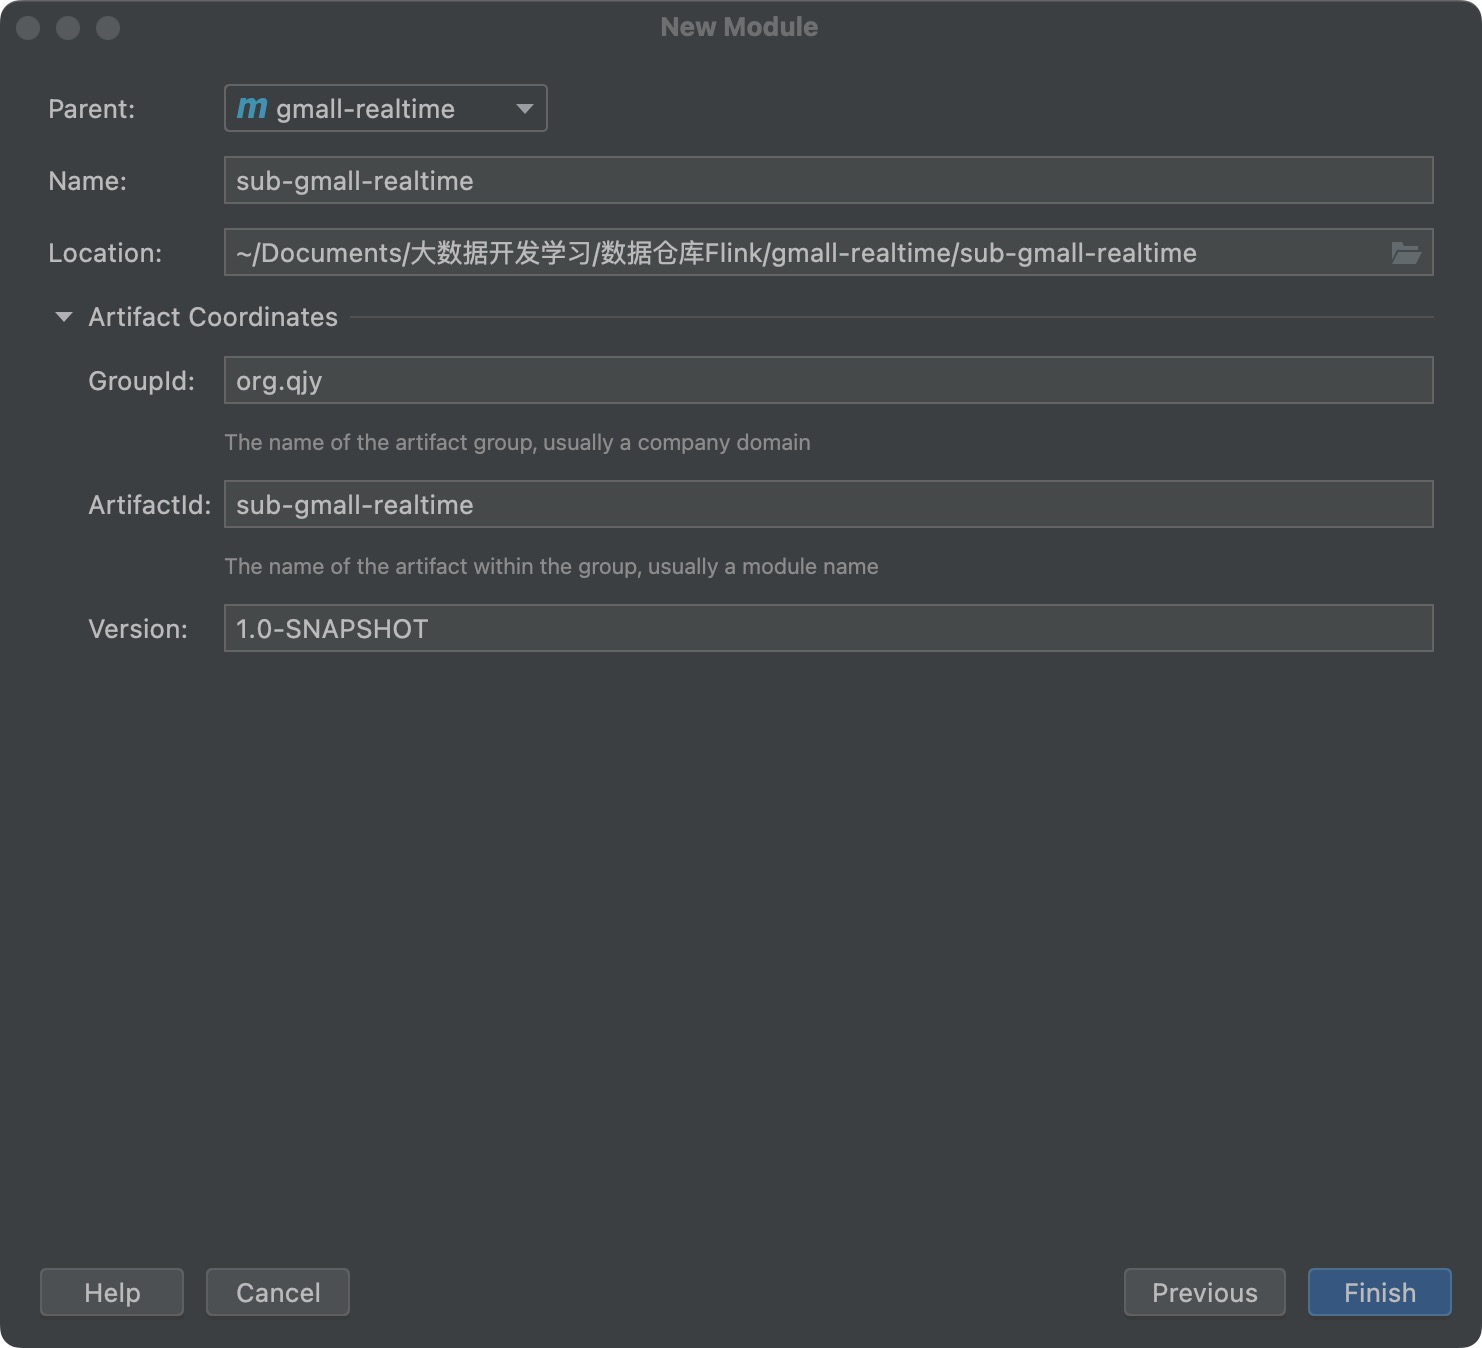
Task: Click the Version input field
Action: click(828, 629)
